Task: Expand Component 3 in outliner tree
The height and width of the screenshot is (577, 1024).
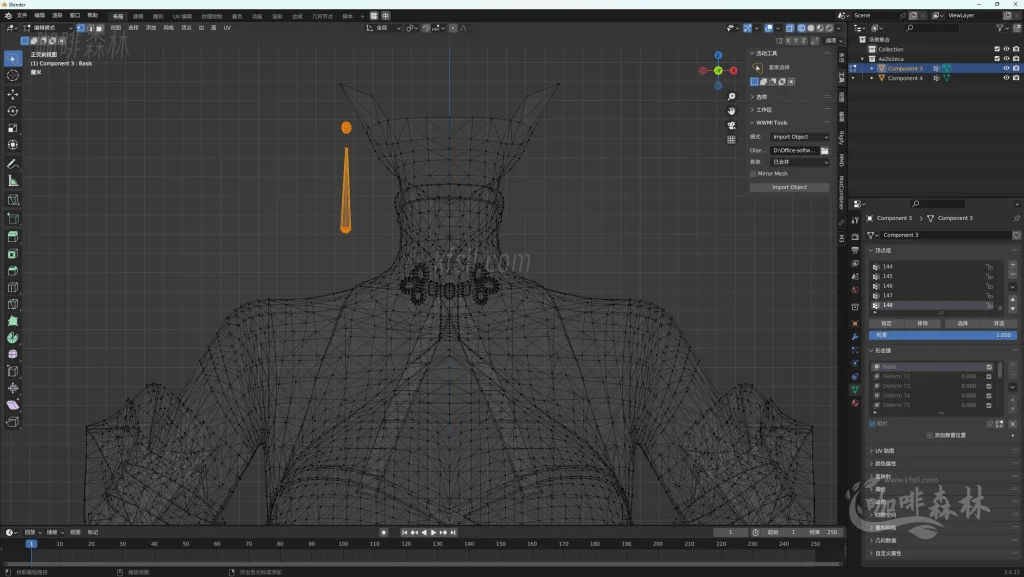Action: 872,69
